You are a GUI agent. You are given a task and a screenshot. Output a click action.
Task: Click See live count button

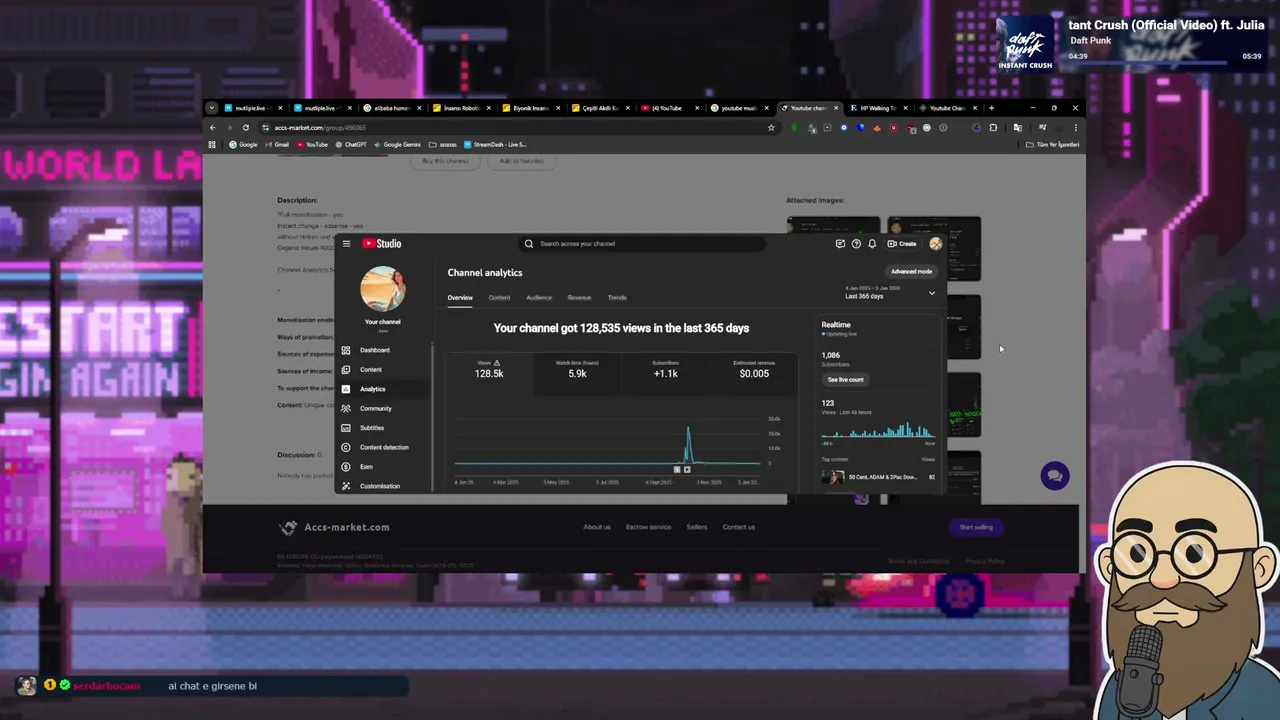pos(845,379)
